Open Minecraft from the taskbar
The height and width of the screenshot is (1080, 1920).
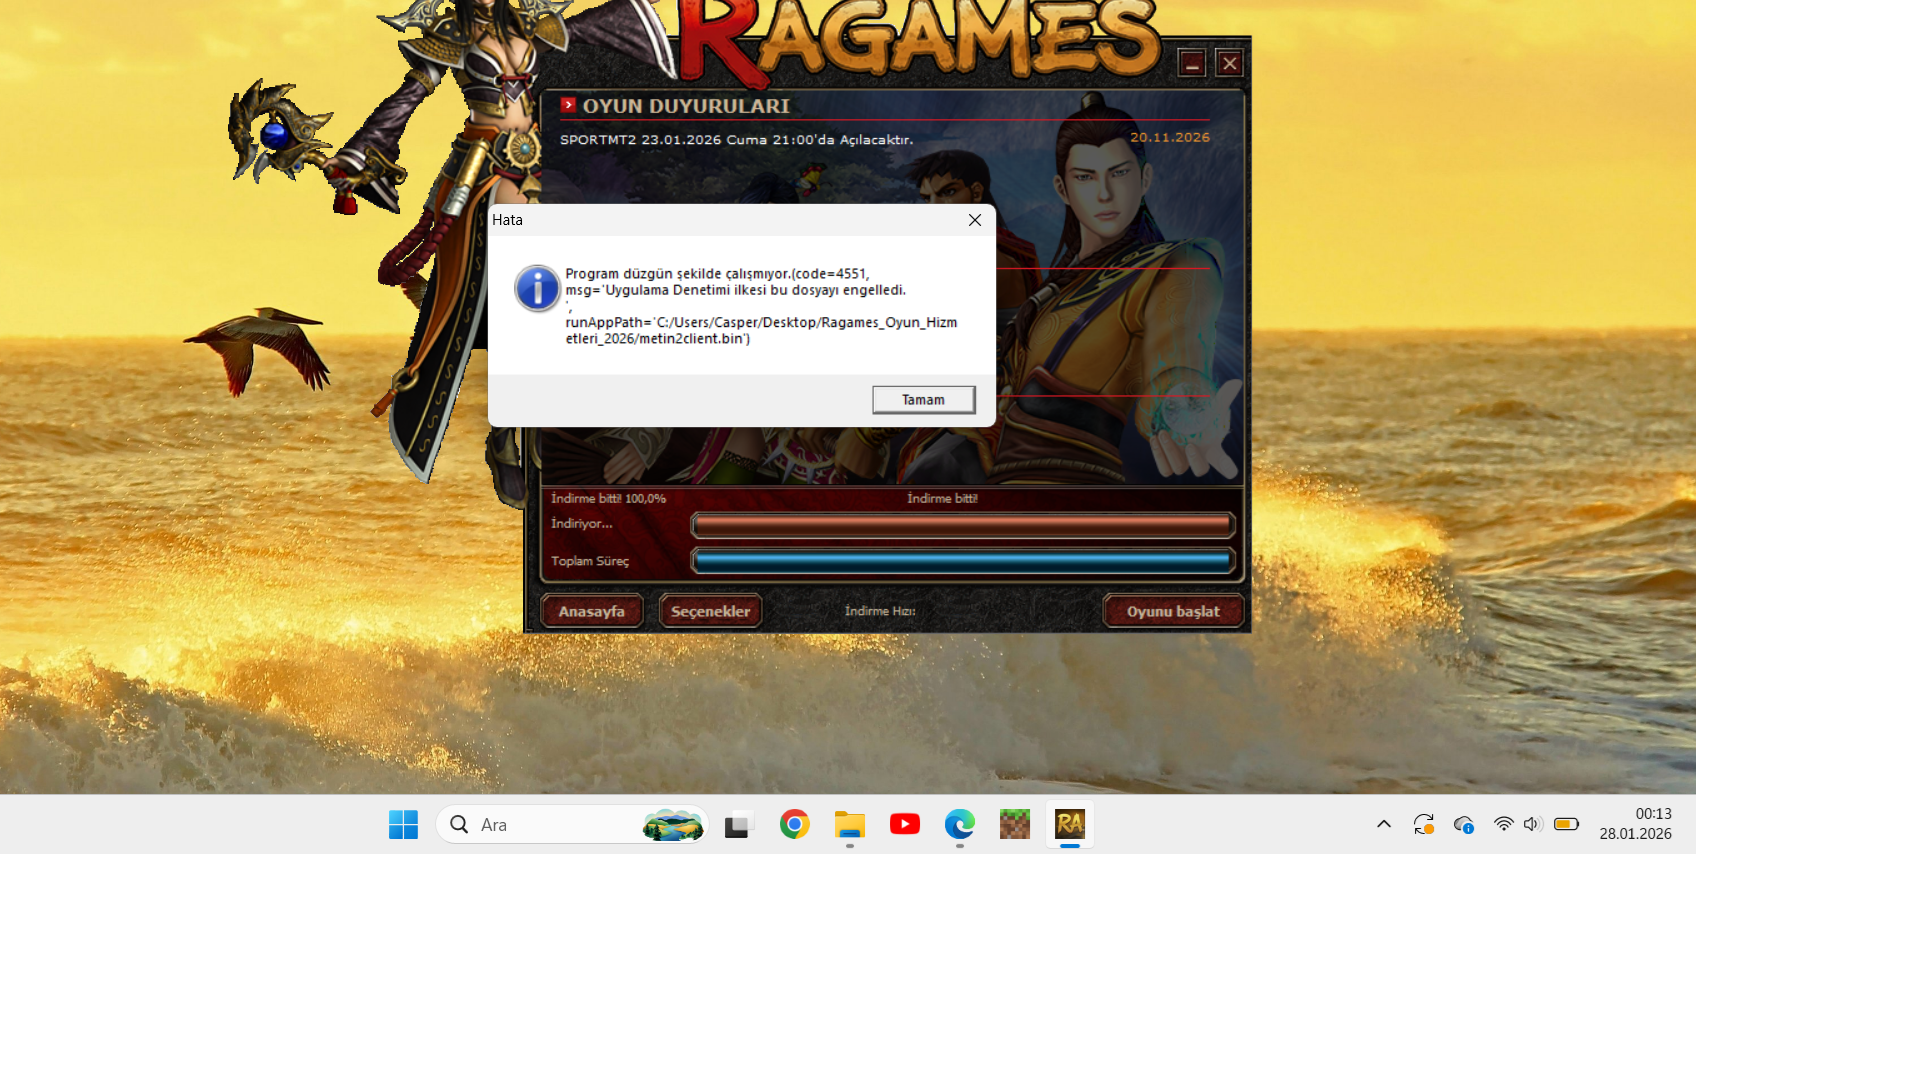pyautogui.click(x=1015, y=825)
